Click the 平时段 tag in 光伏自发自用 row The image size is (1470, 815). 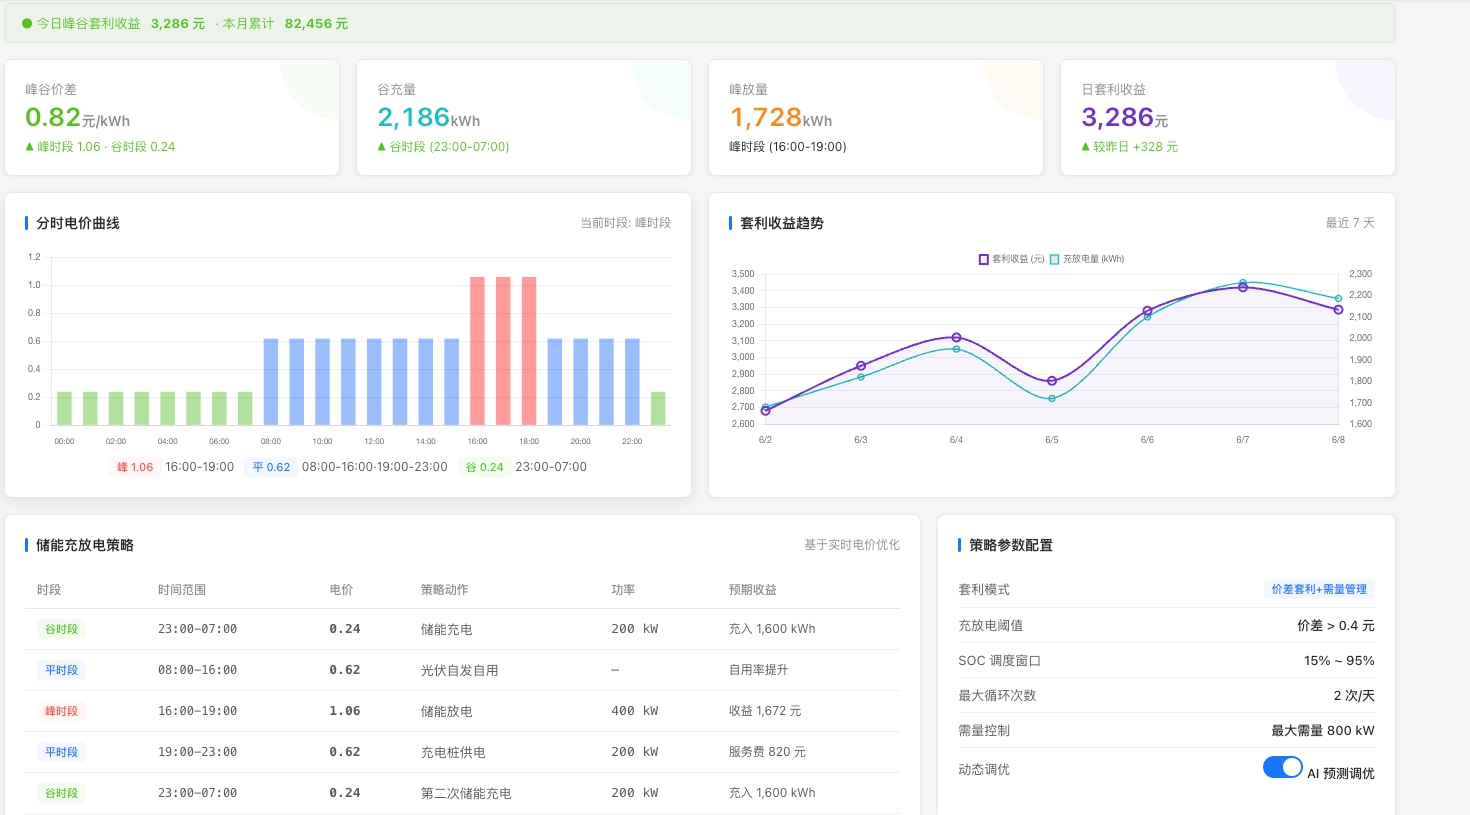click(x=61, y=670)
